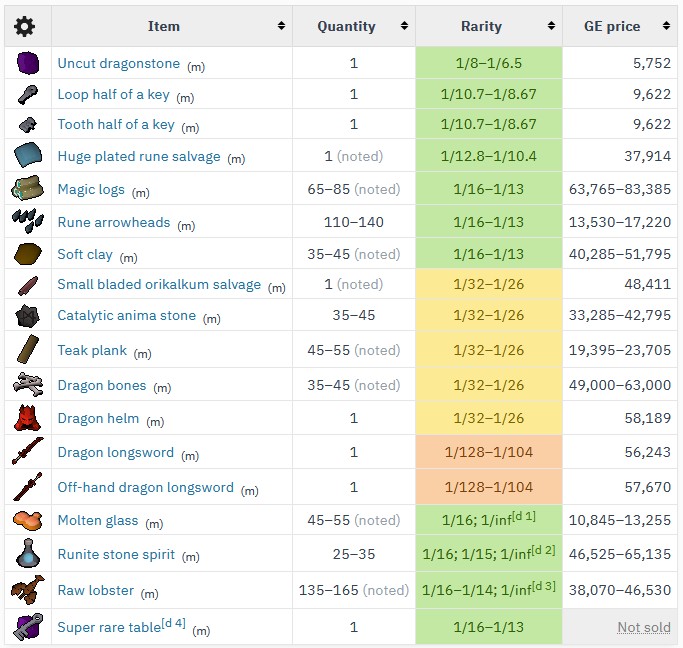Click the Teak plank item icon
Screen dimensions: 683x648
point(28,349)
